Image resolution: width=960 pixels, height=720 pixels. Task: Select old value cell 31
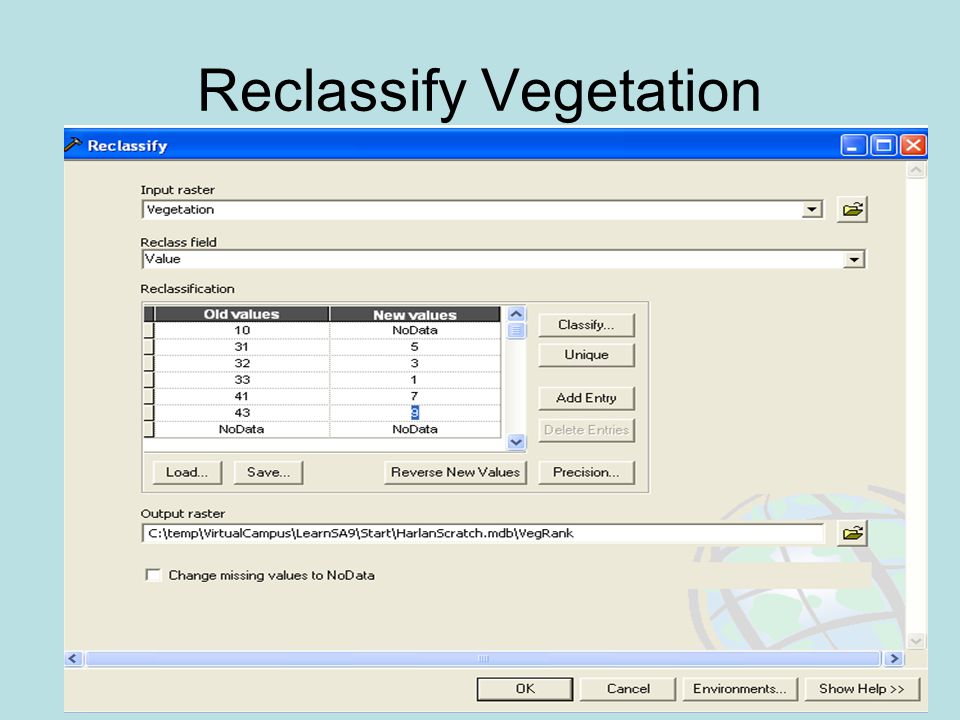click(x=242, y=347)
